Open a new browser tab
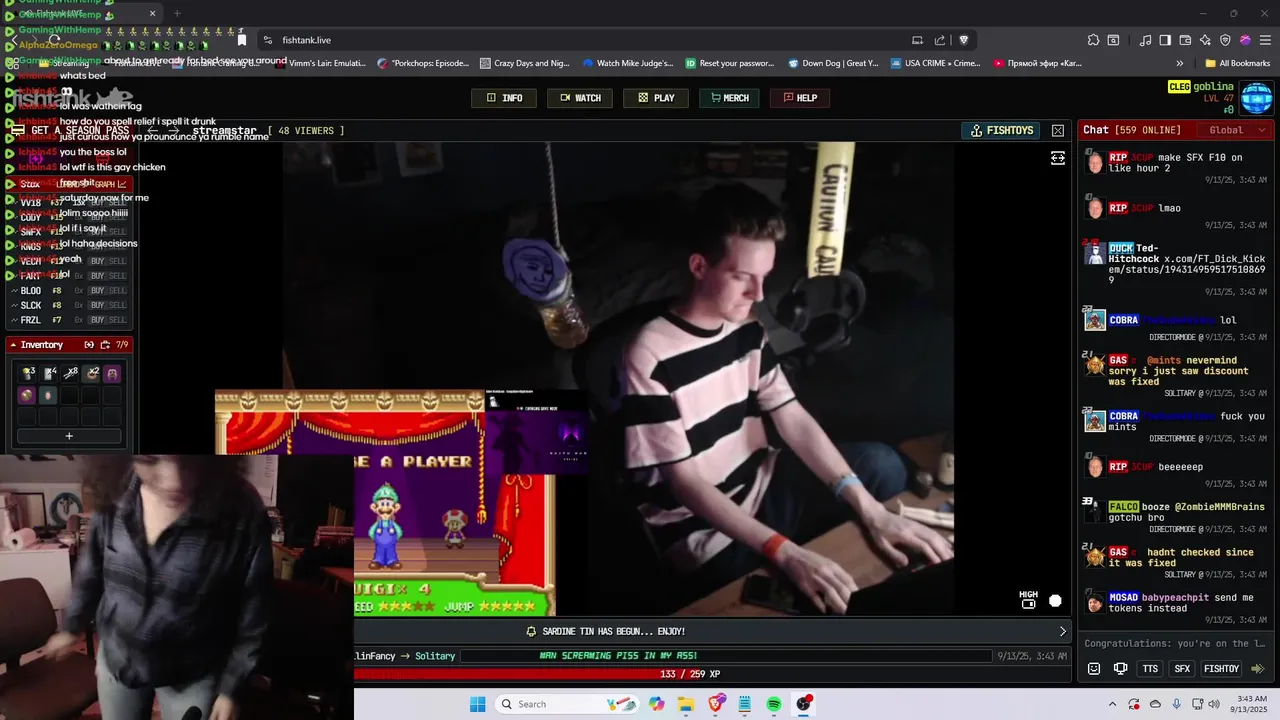This screenshot has width=1280, height=720. point(177,13)
